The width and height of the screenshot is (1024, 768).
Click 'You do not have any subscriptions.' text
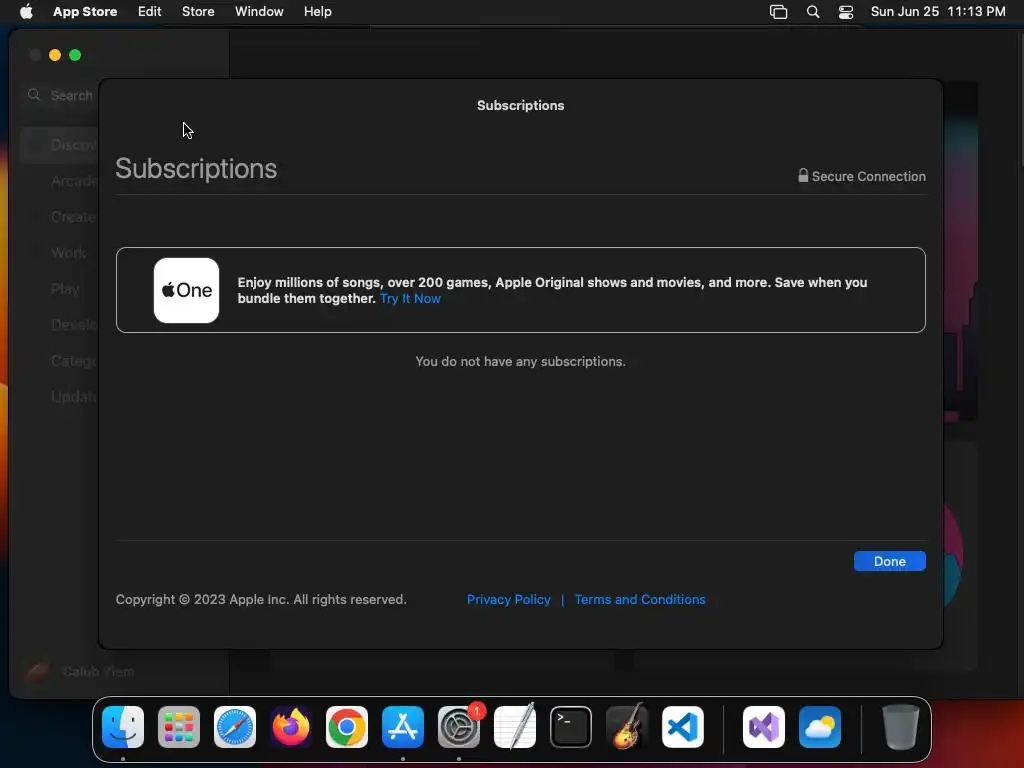tap(520, 361)
